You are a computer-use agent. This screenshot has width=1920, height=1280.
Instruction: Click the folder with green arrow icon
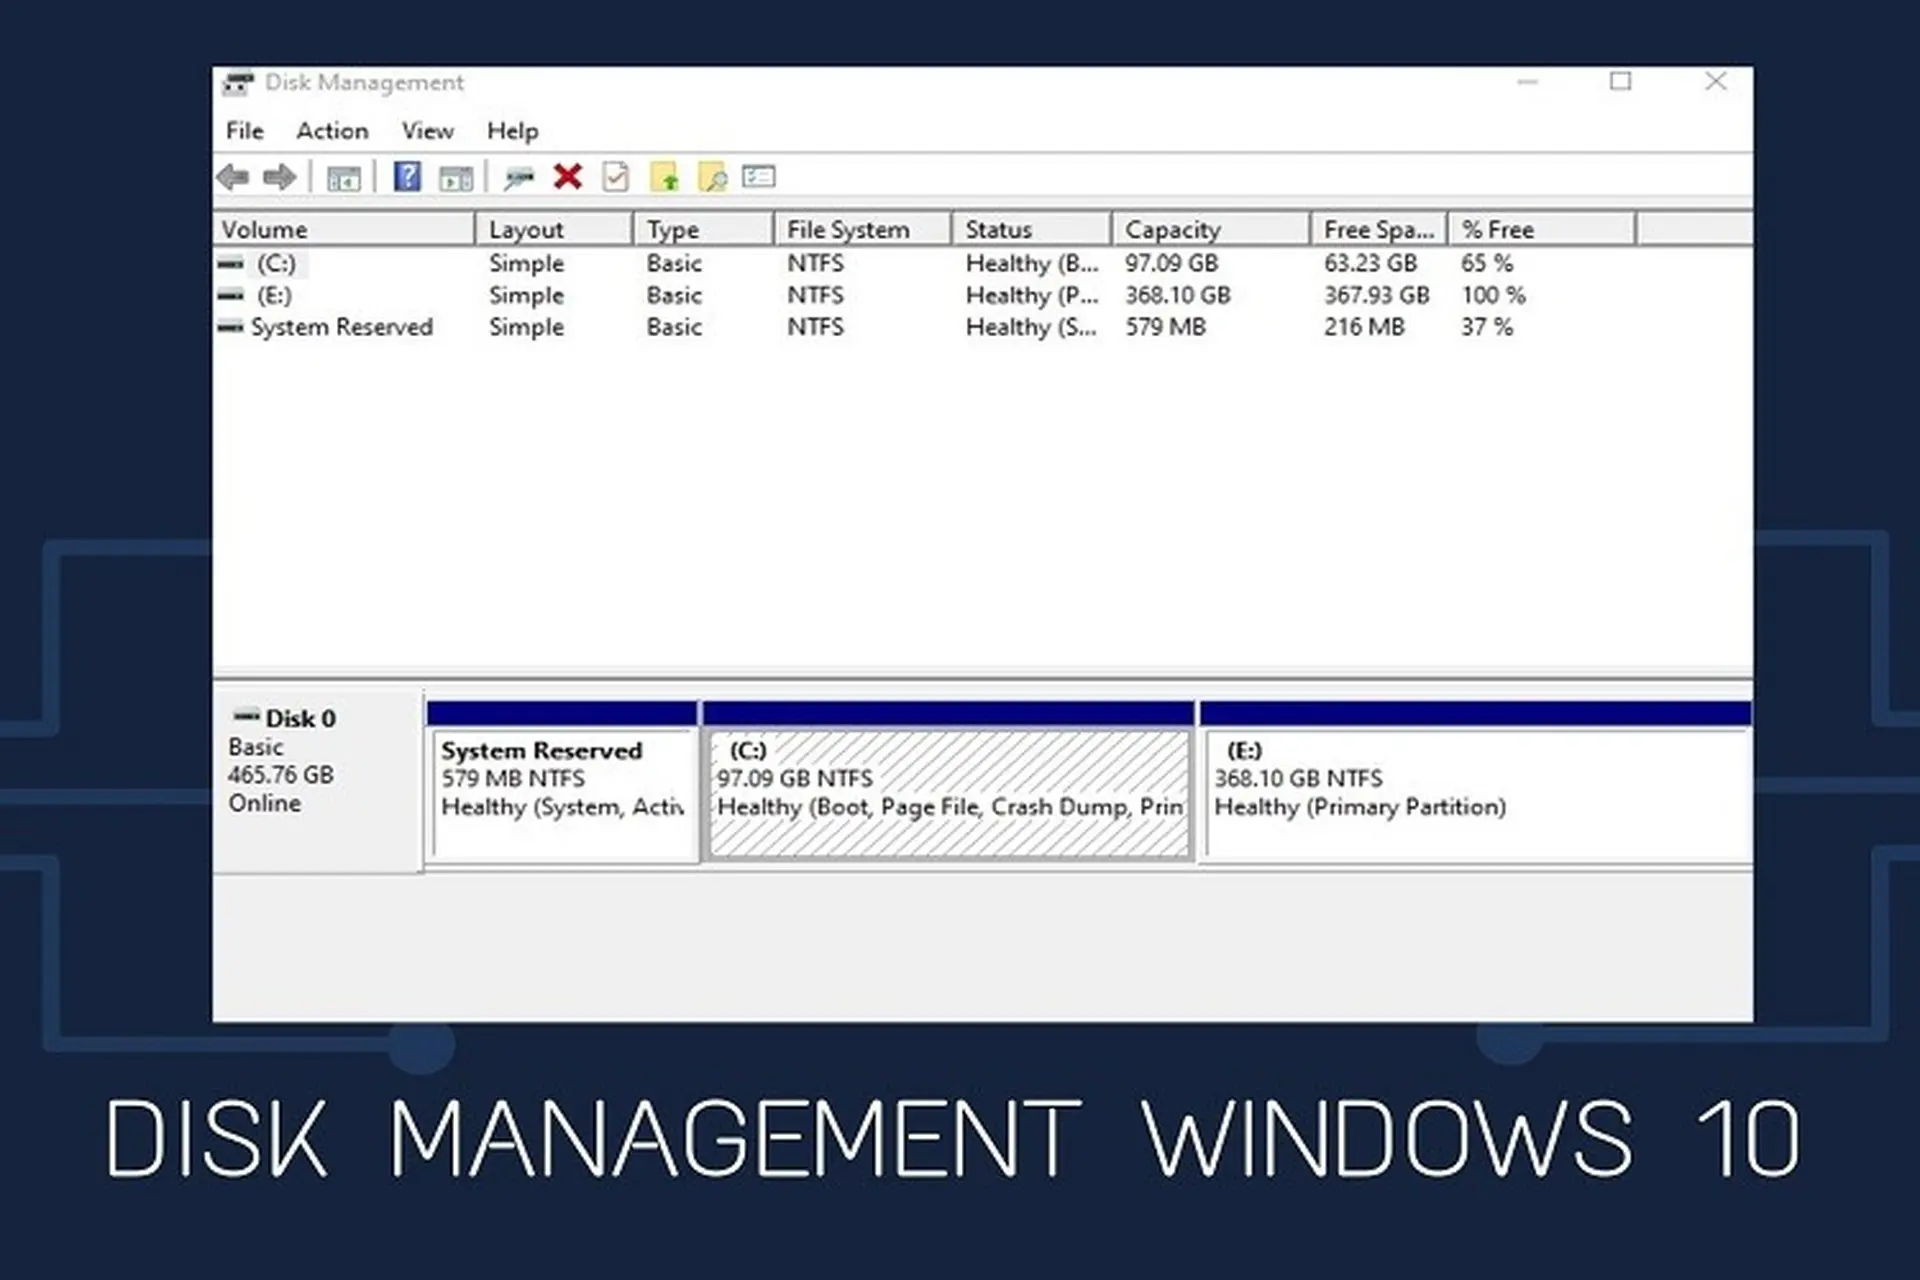tap(665, 178)
